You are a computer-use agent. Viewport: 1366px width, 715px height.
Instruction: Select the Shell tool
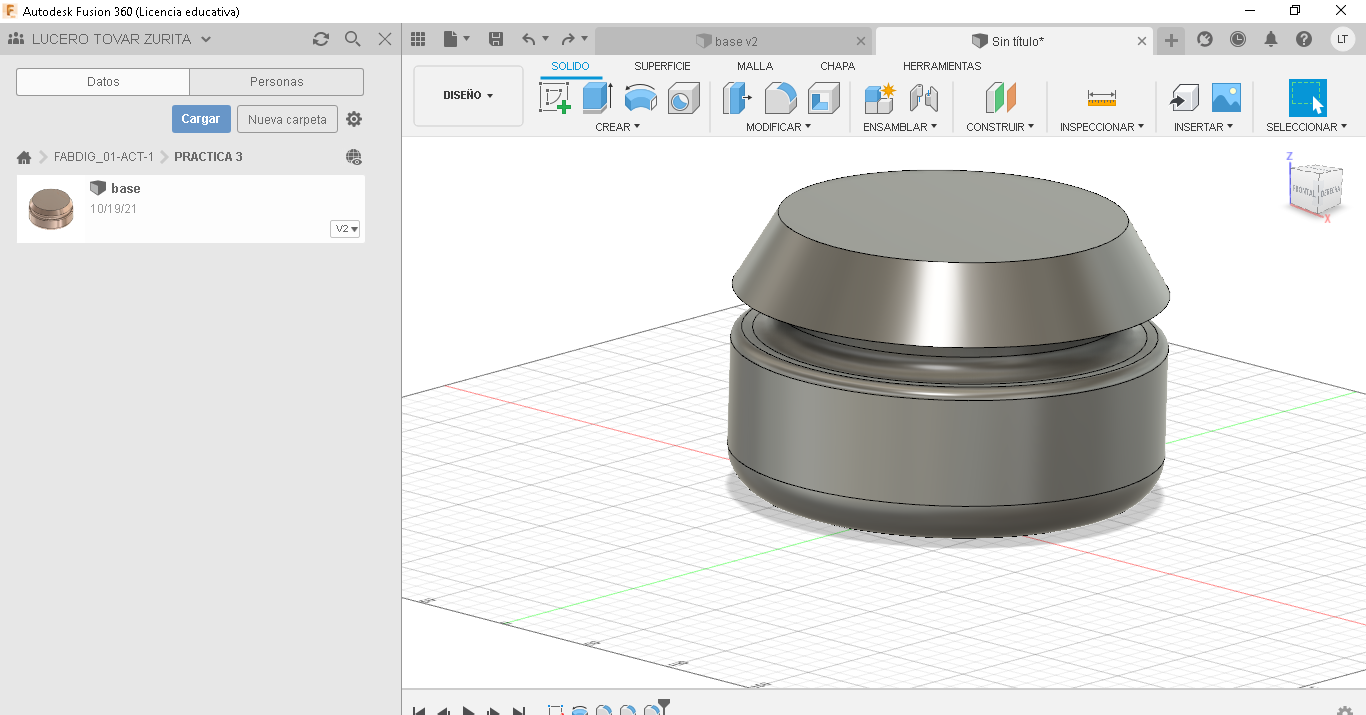point(823,98)
